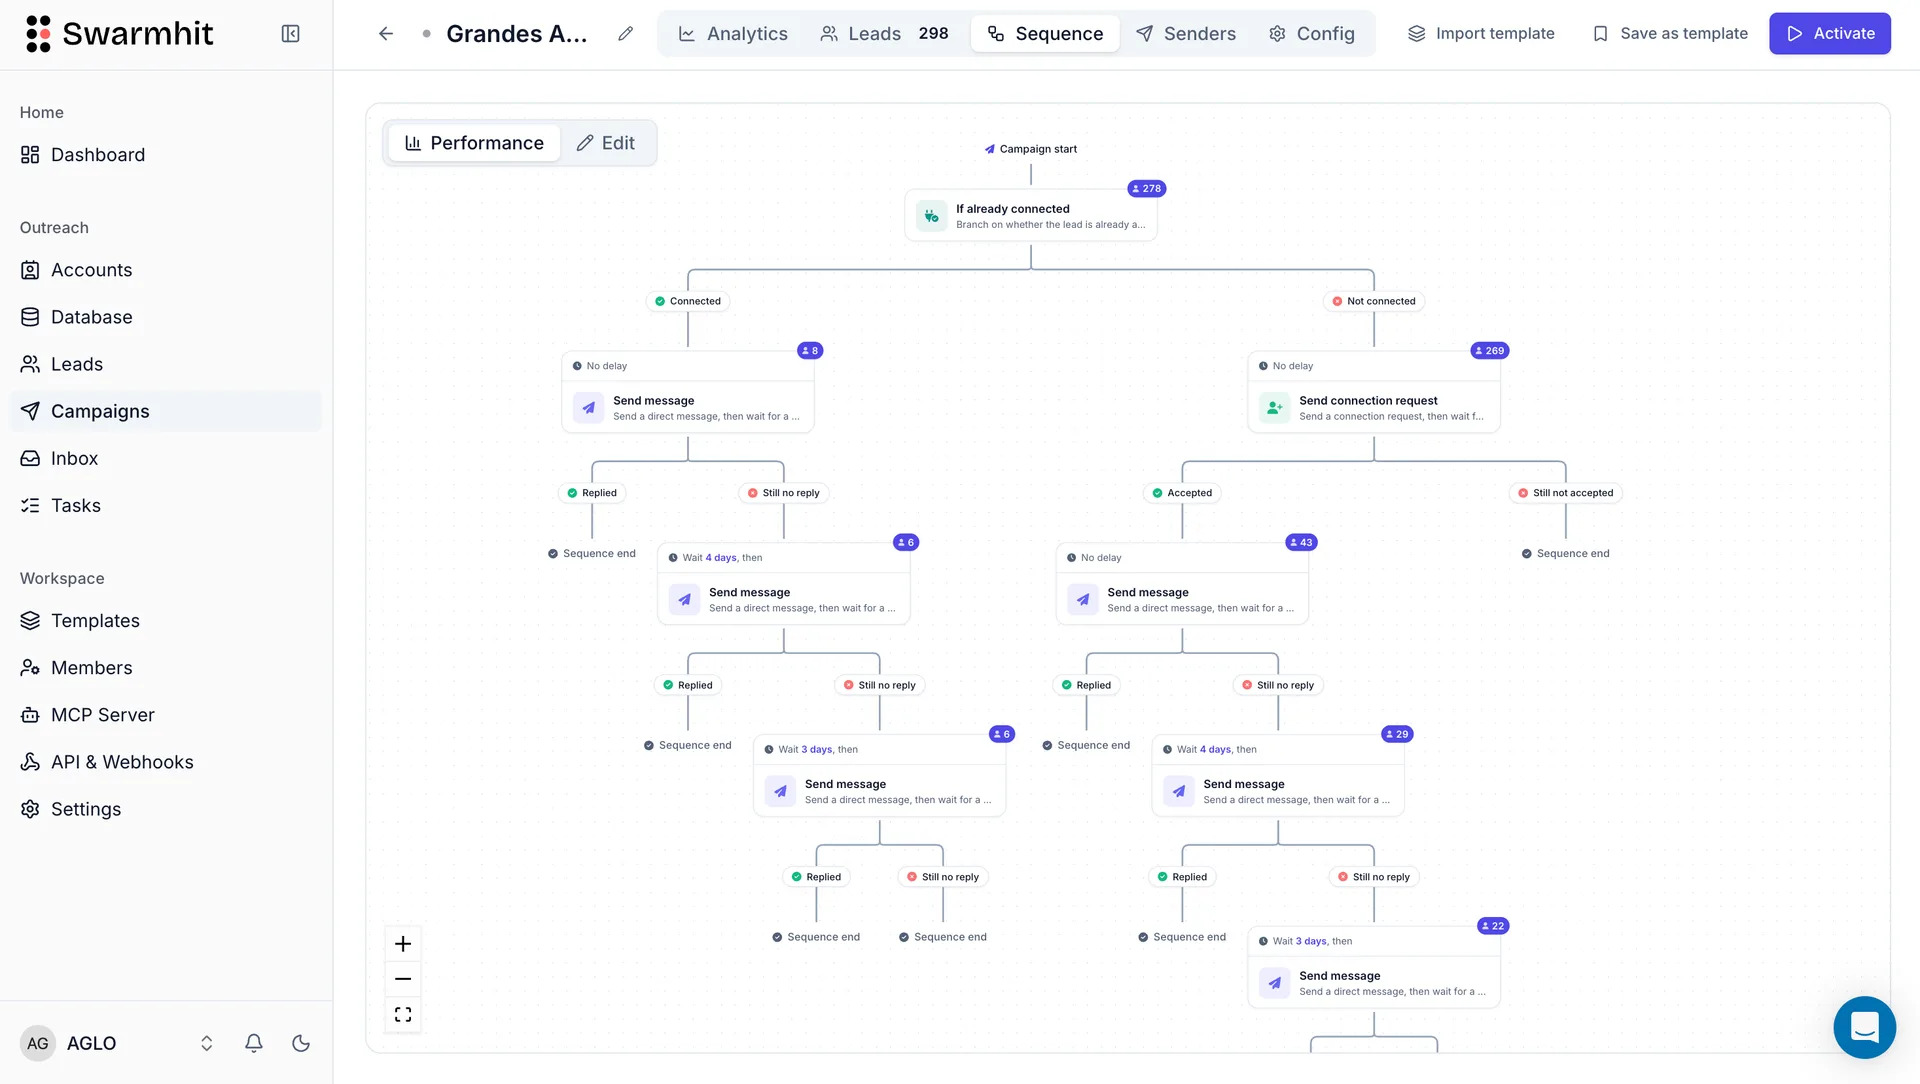Open Templates in sidebar
The image size is (1920, 1084).
[165, 621]
